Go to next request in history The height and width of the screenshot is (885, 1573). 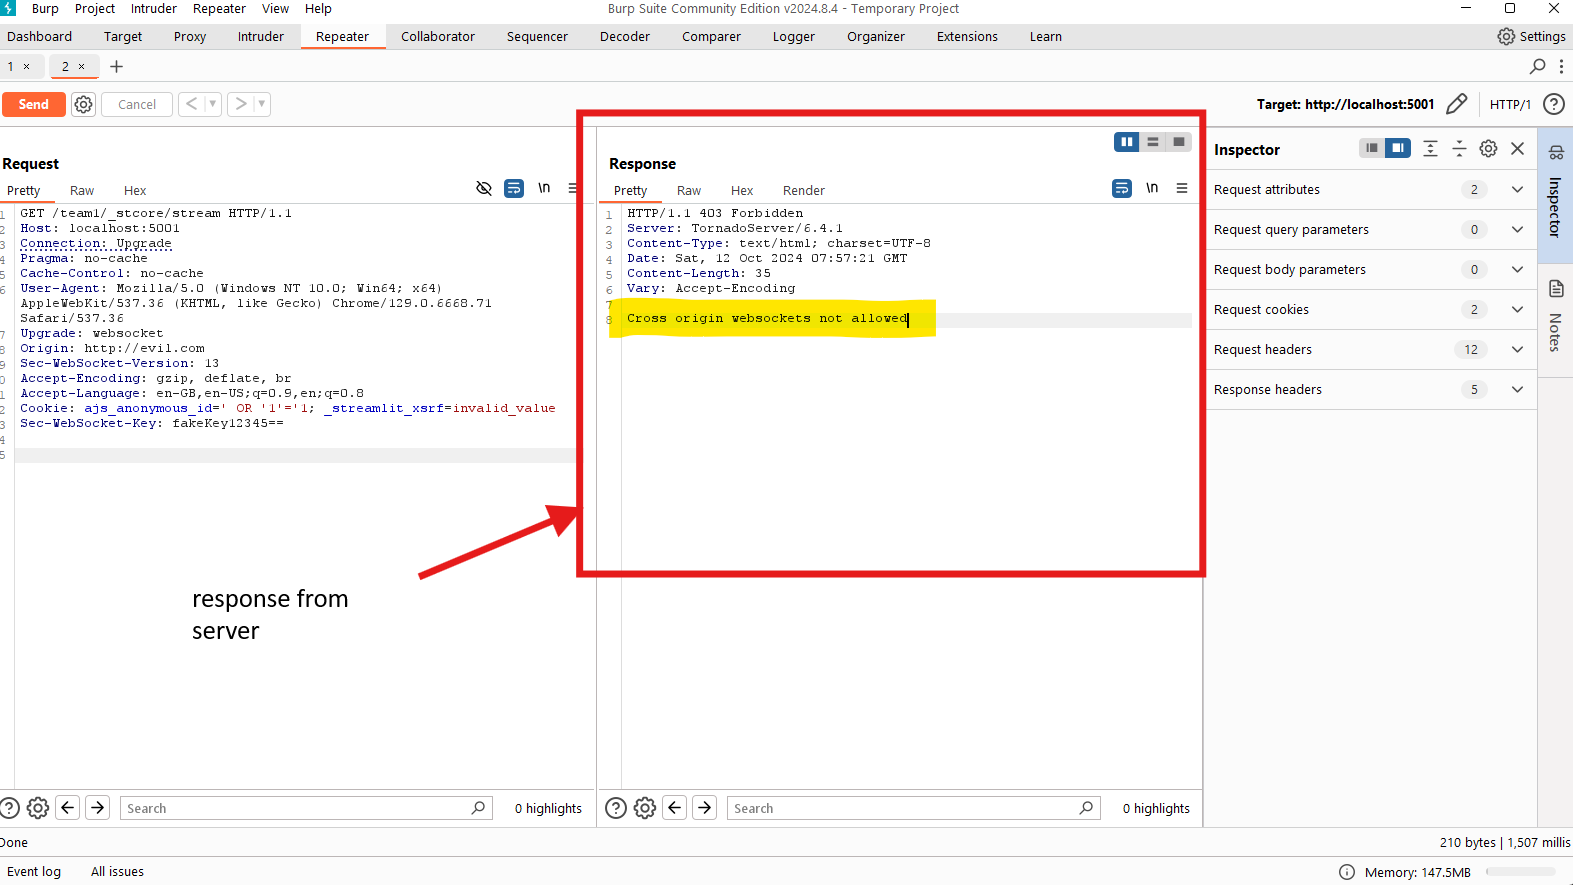[x=240, y=104]
